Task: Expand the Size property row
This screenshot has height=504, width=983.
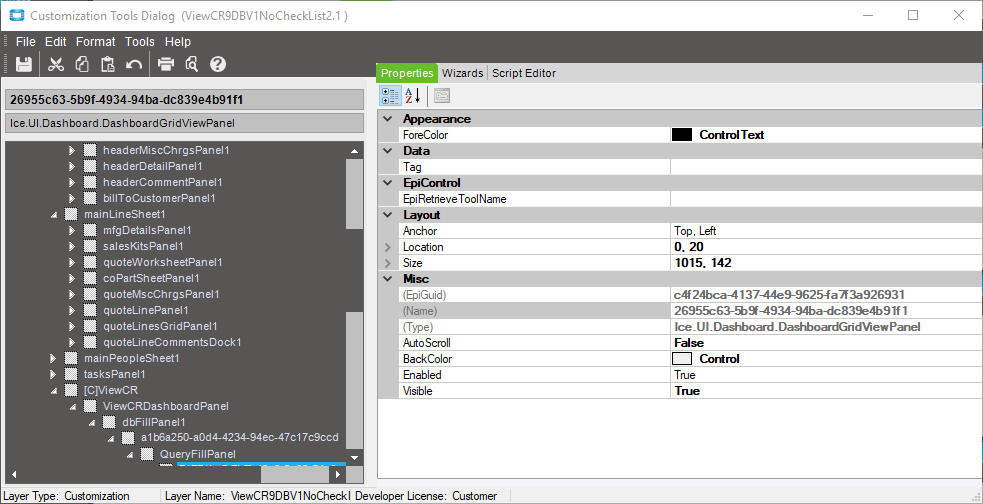Action: [x=388, y=263]
